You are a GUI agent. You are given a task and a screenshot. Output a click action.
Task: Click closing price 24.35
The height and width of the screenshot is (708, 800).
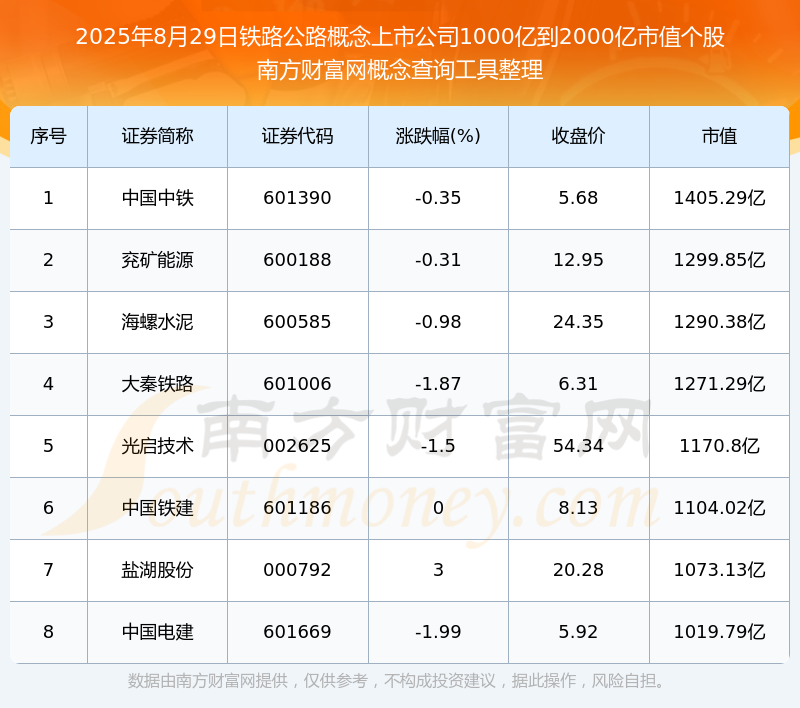click(x=579, y=322)
